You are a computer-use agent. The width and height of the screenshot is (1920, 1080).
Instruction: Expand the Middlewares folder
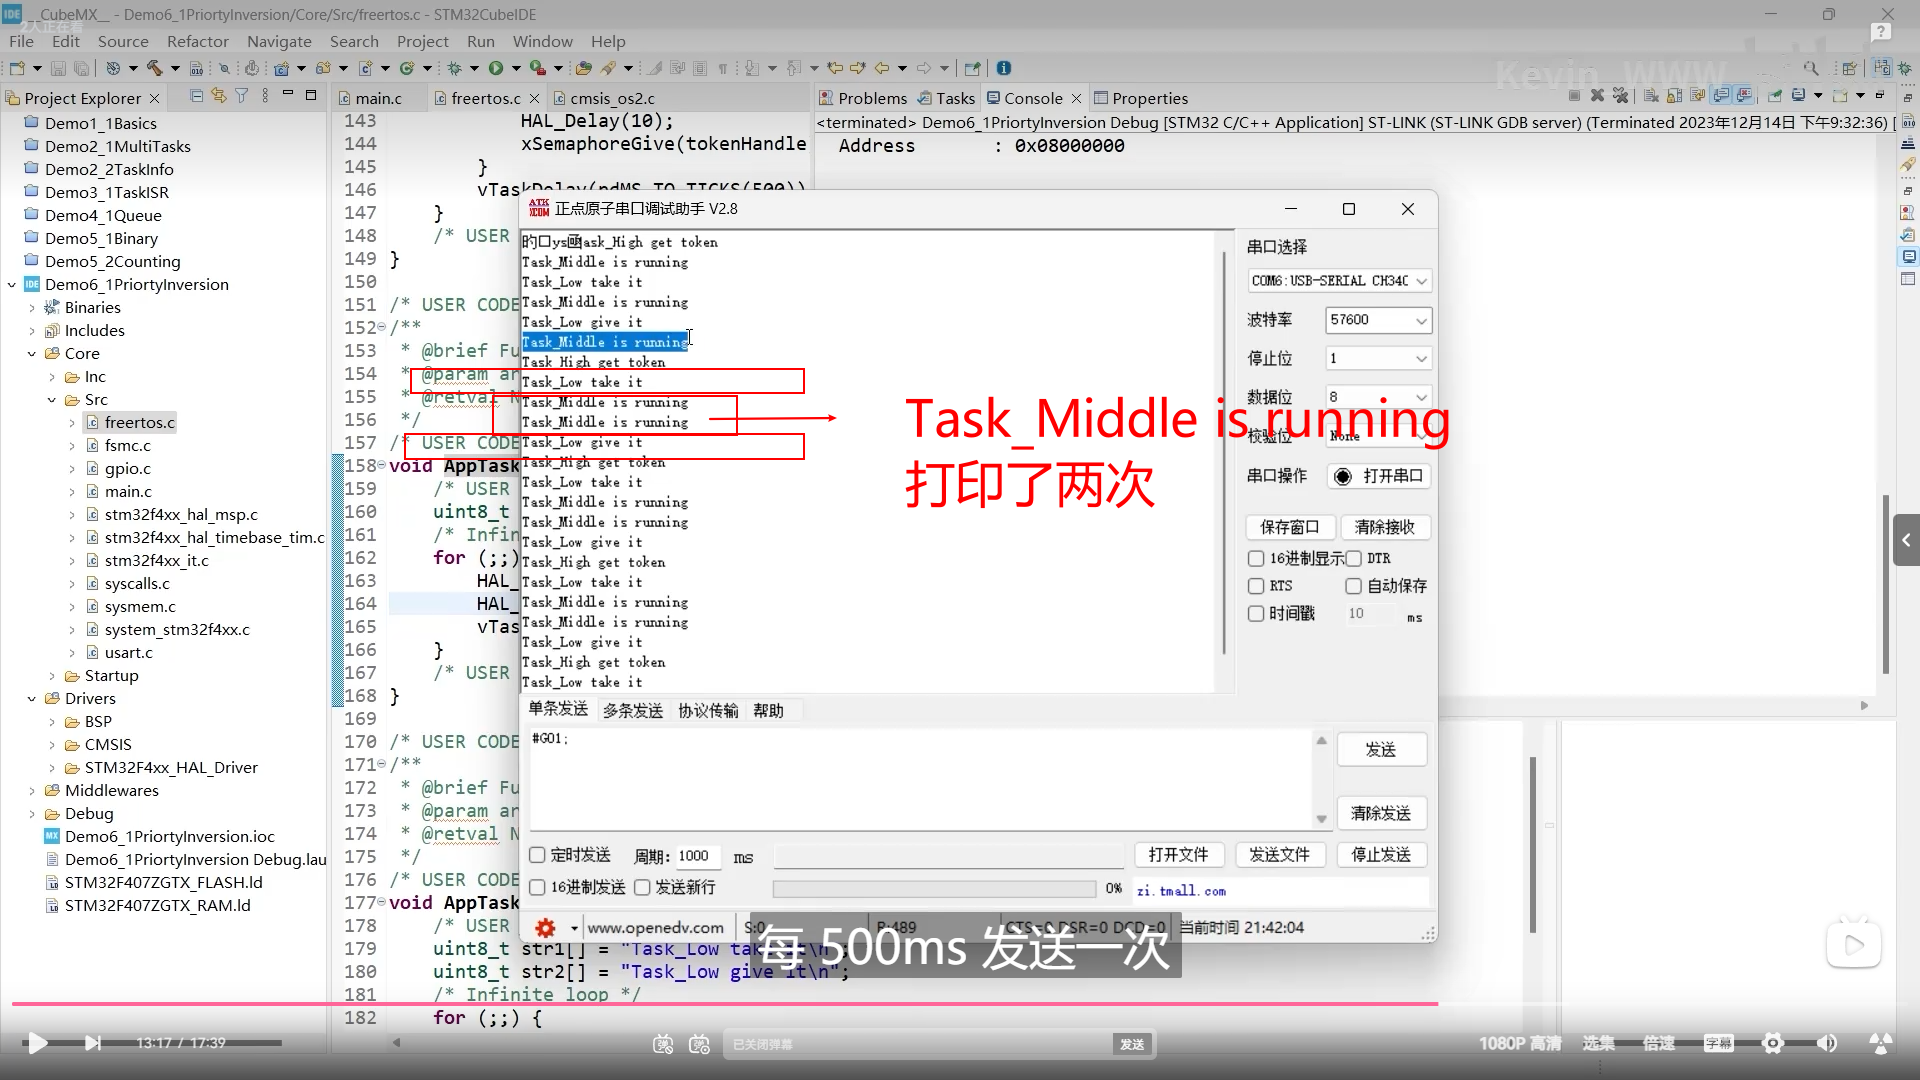click(x=32, y=791)
